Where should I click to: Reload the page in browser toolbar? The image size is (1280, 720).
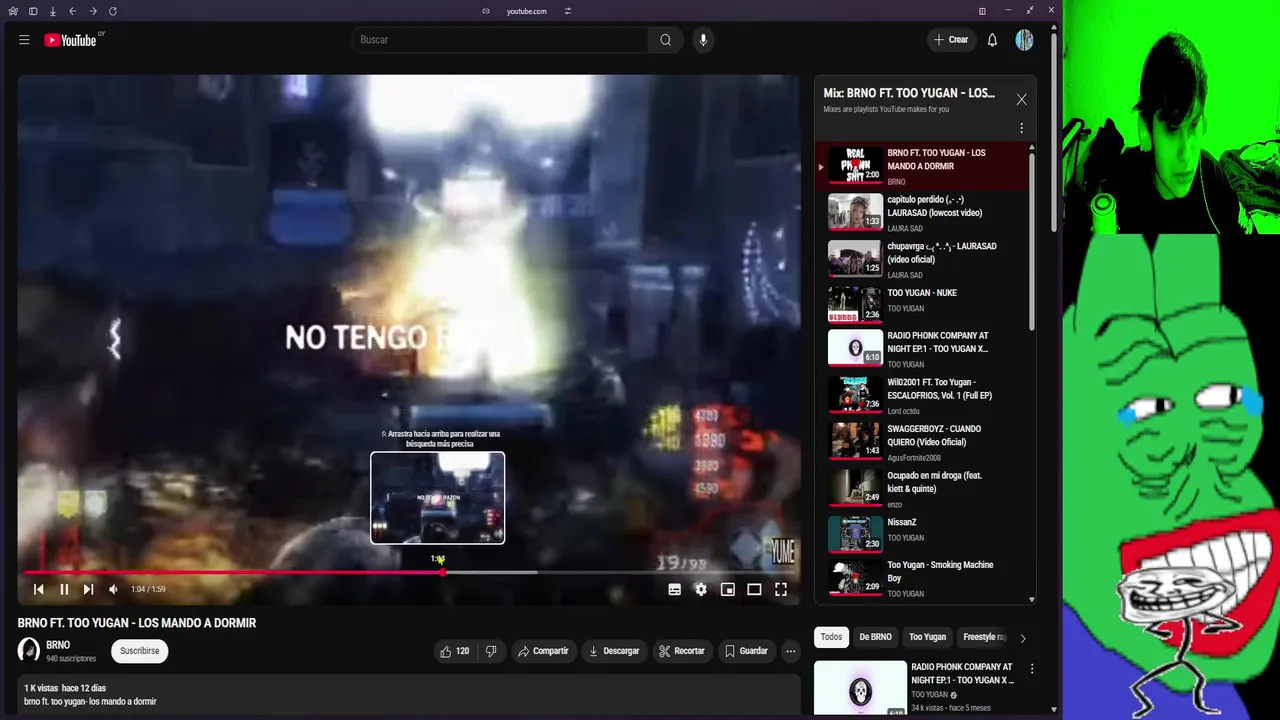pyautogui.click(x=112, y=11)
